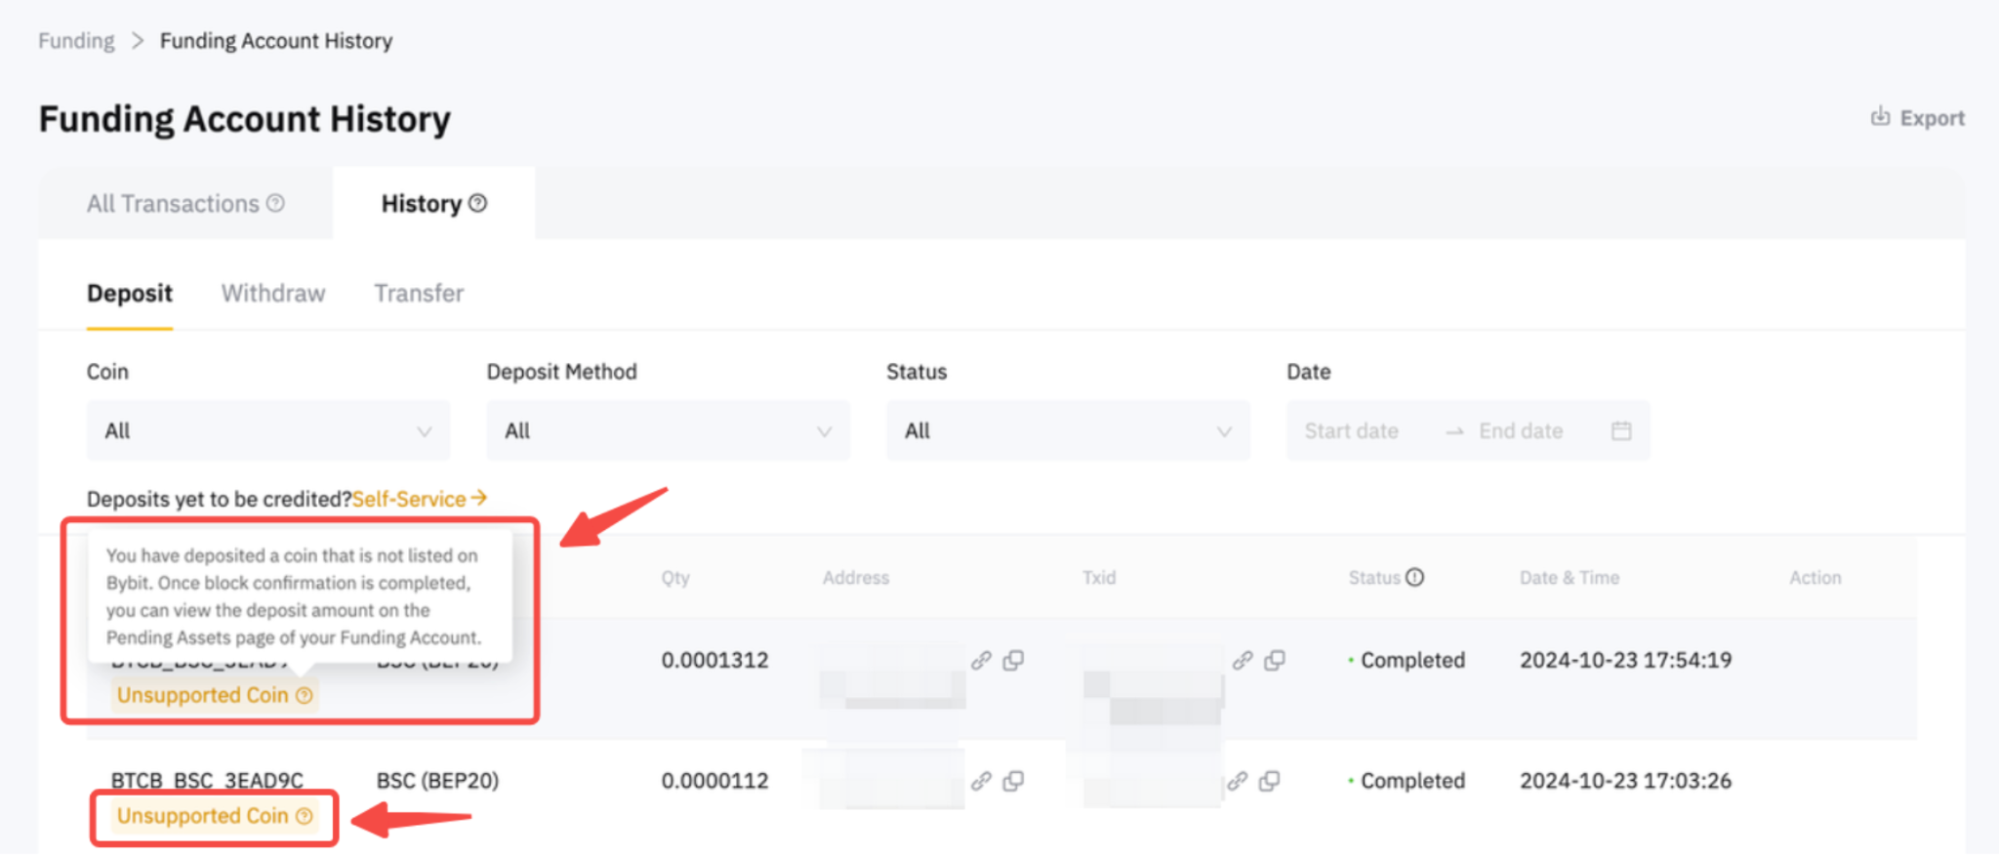The height and width of the screenshot is (861, 1999).
Task: Open Txid link for 0.0001312 deposit
Action: (x=1242, y=660)
